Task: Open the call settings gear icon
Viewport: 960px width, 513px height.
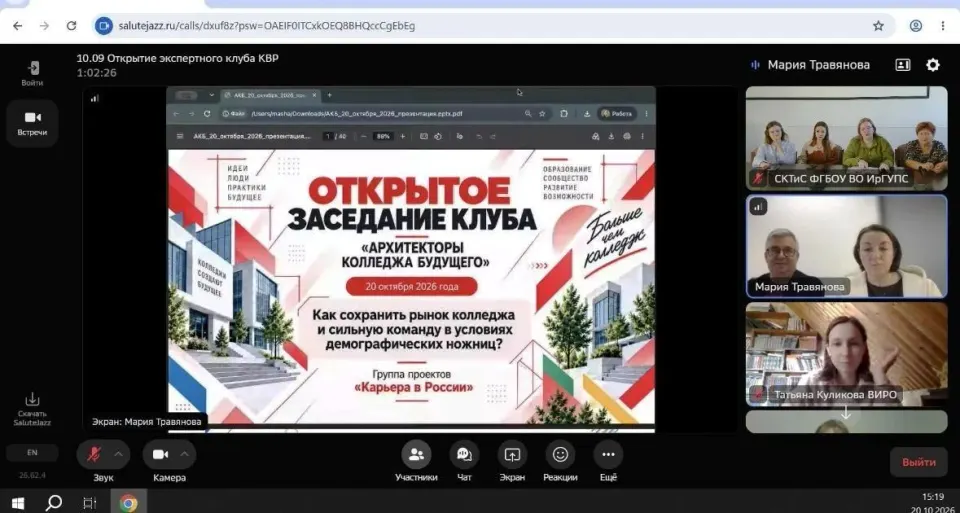Action: point(932,65)
